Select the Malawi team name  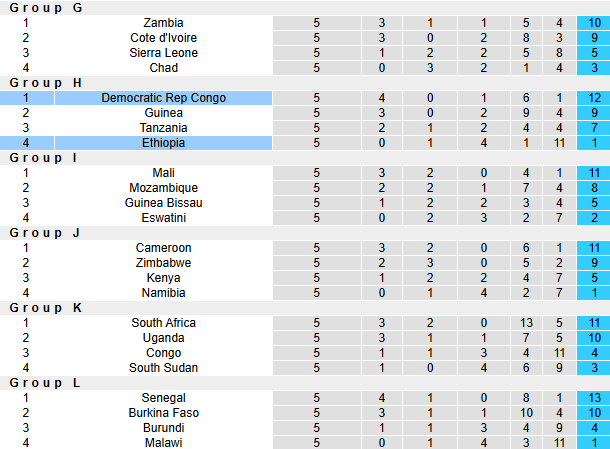point(163,443)
